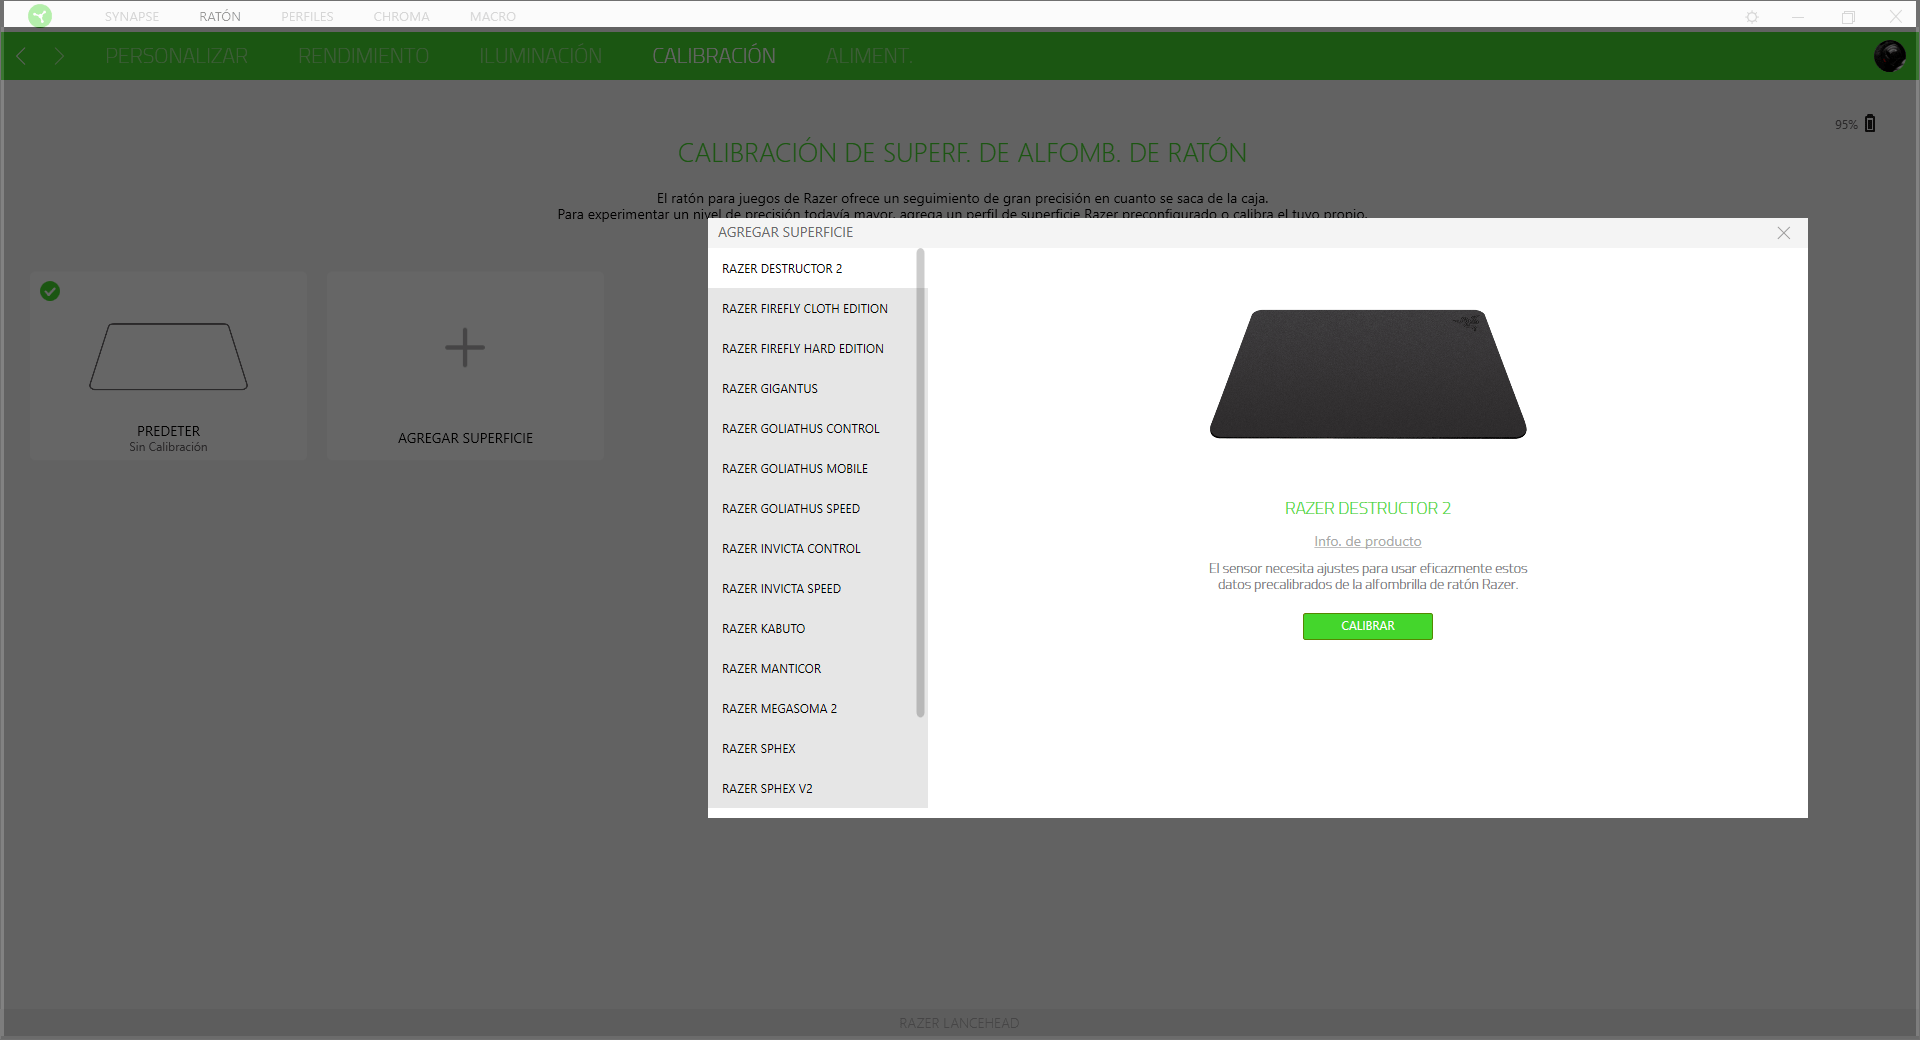Select Razer Invicta Control surface
Screen dimensions: 1920x1040
[812, 548]
